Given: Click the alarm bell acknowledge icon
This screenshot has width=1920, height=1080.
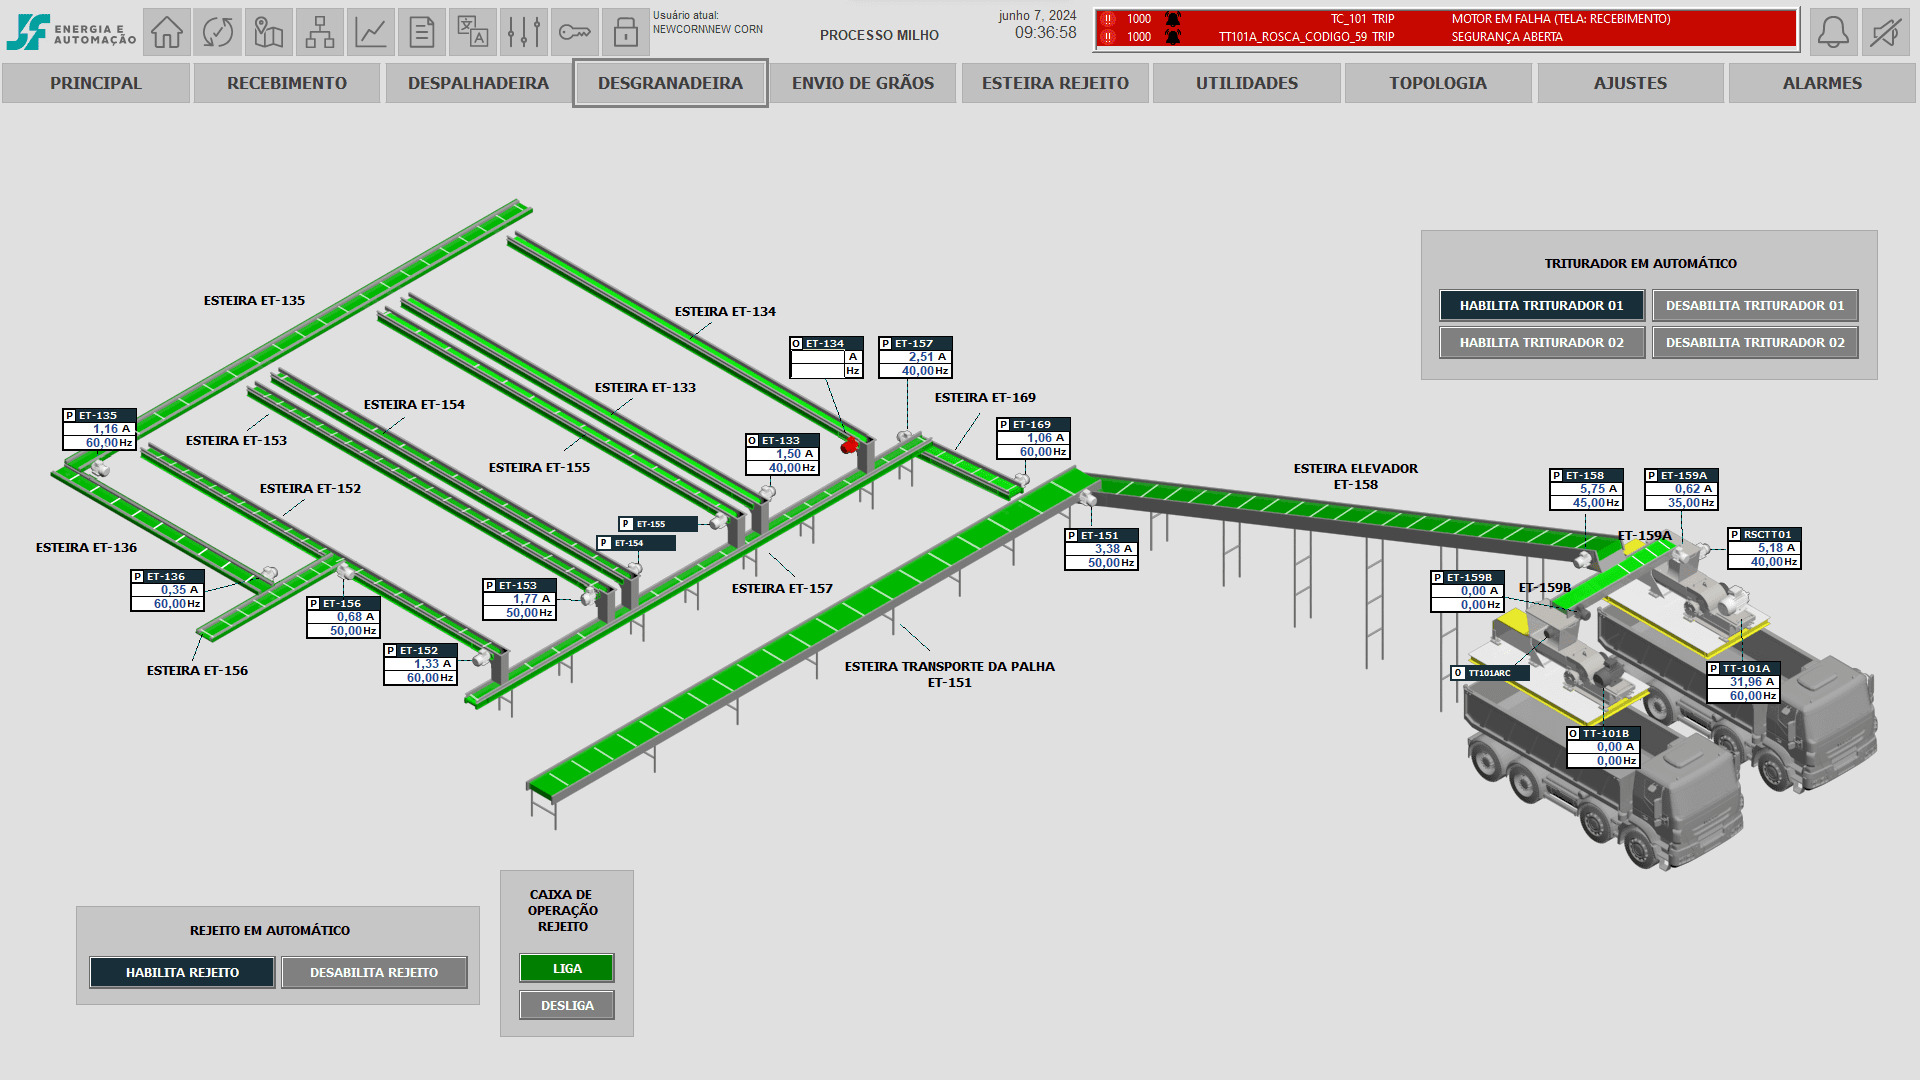Looking at the screenshot, I should (x=1833, y=32).
